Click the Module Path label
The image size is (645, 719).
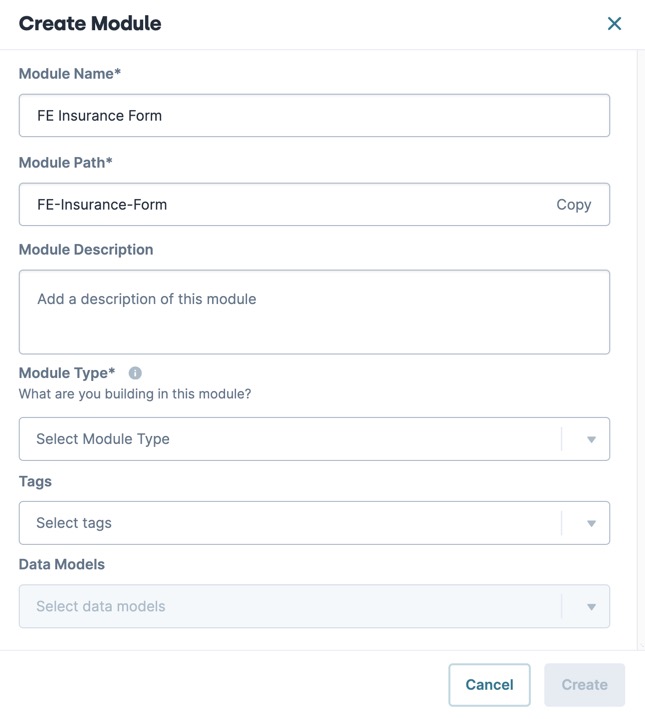(x=66, y=162)
